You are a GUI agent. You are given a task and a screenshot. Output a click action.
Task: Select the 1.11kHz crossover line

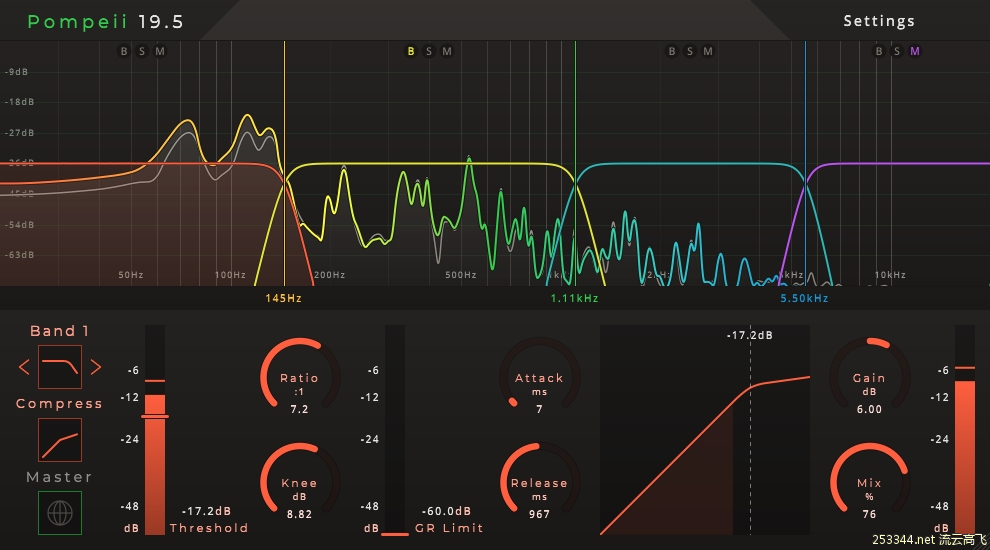[x=575, y=163]
